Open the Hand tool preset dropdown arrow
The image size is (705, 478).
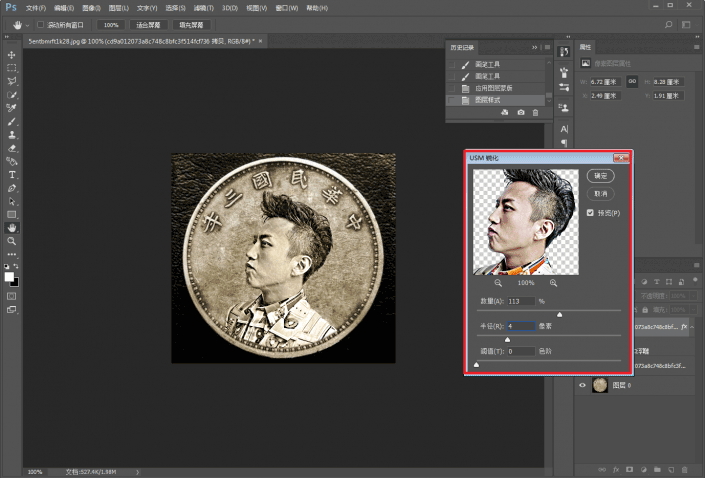27,25
